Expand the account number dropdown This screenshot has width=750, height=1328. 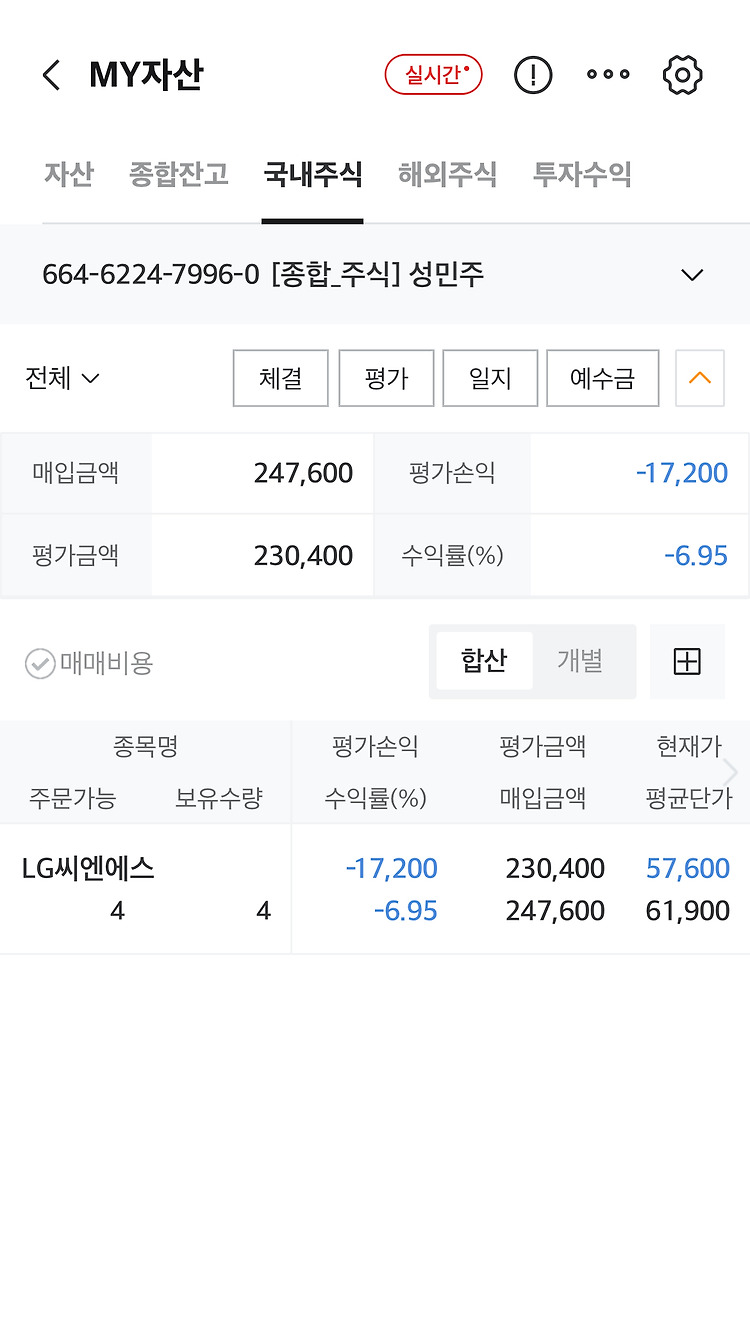click(x=692, y=275)
